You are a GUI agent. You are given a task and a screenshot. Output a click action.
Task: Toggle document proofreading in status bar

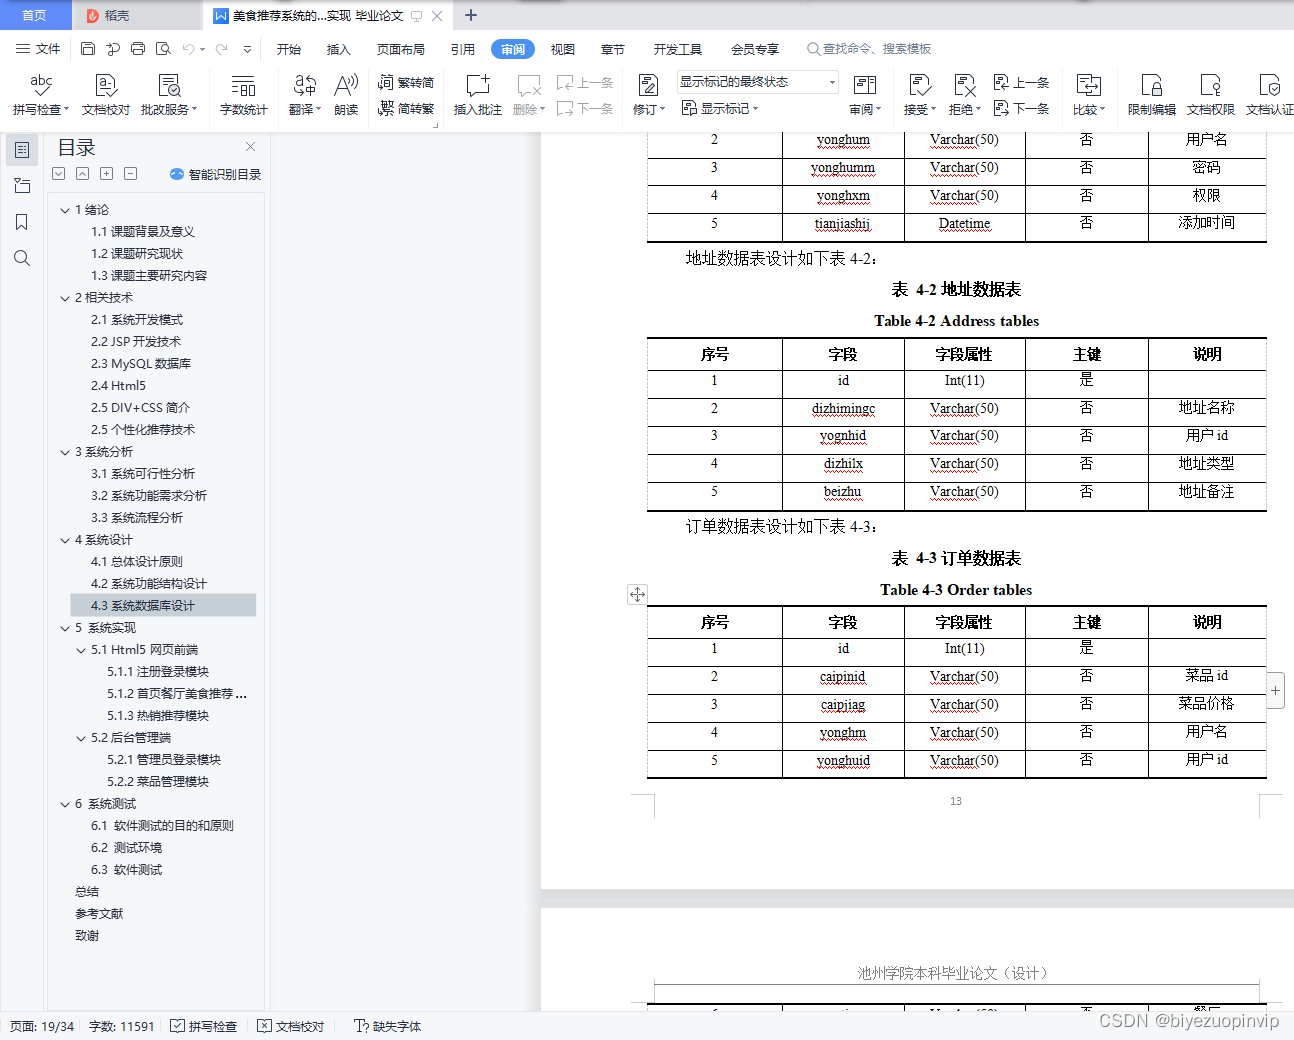291,1026
